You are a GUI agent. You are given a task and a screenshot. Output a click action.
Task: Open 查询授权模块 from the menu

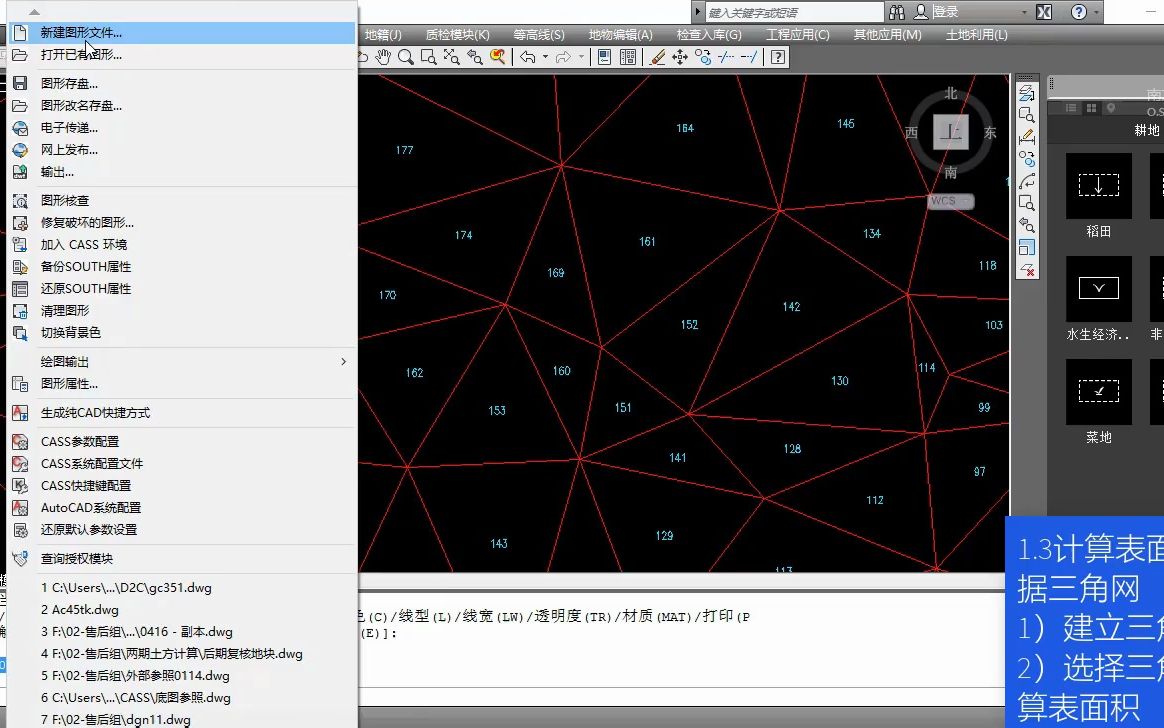point(78,558)
